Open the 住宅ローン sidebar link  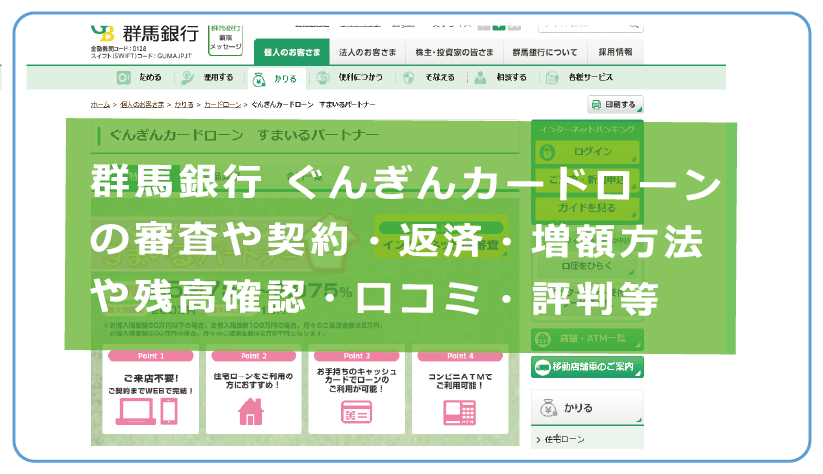pyautogui.click(x=564, y=439)
